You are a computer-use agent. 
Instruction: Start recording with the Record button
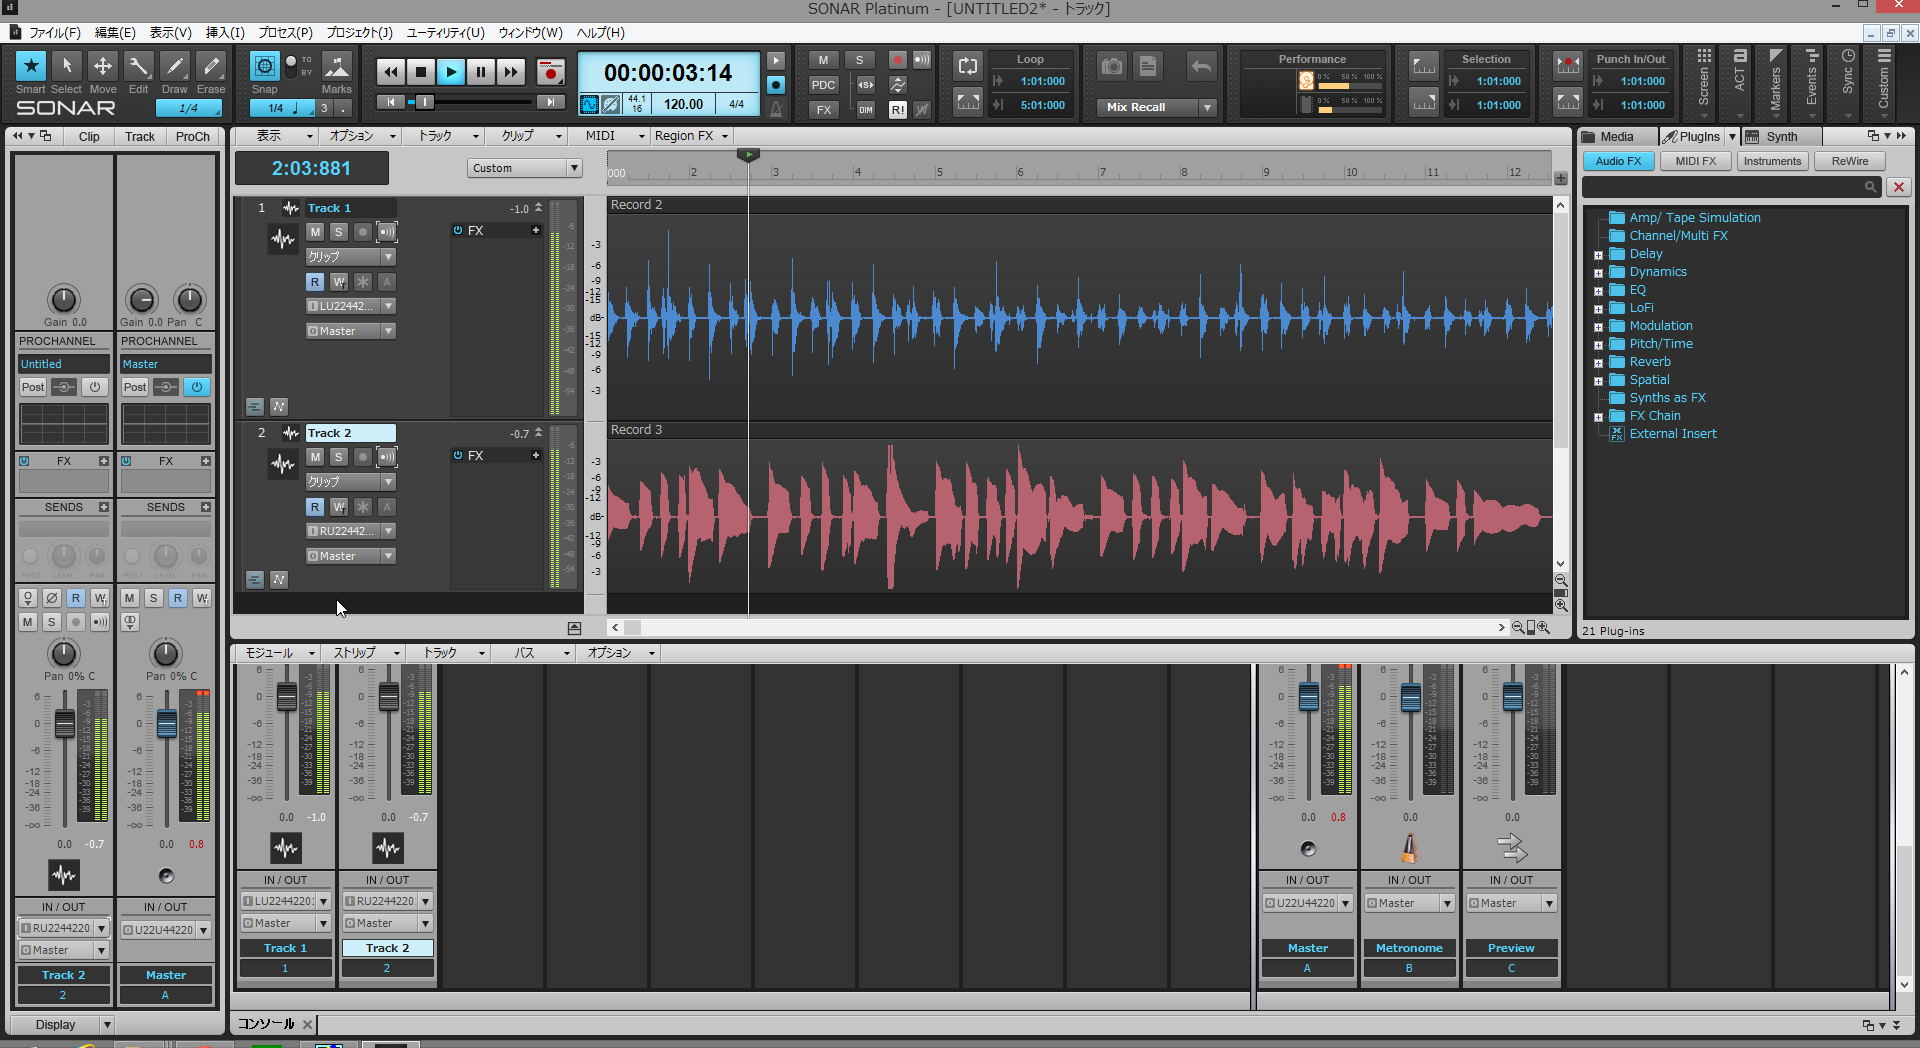tap(550, 72)
